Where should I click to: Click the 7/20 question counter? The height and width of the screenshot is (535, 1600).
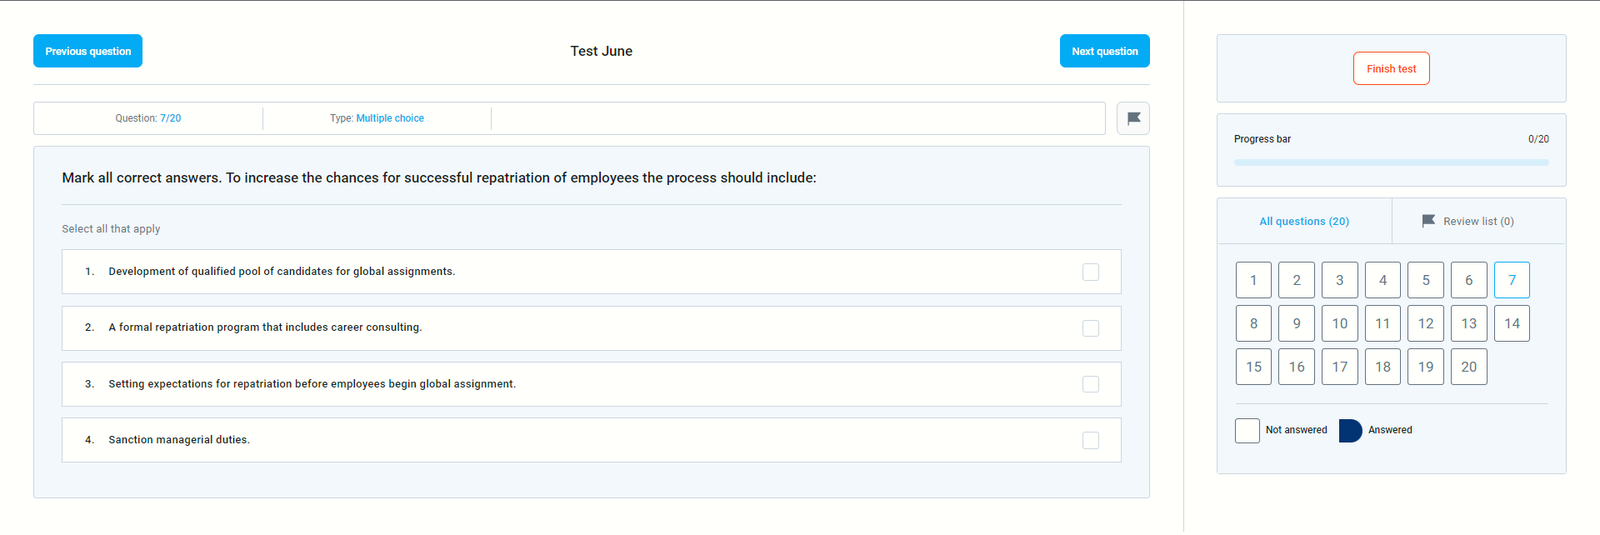pos(170,118)
